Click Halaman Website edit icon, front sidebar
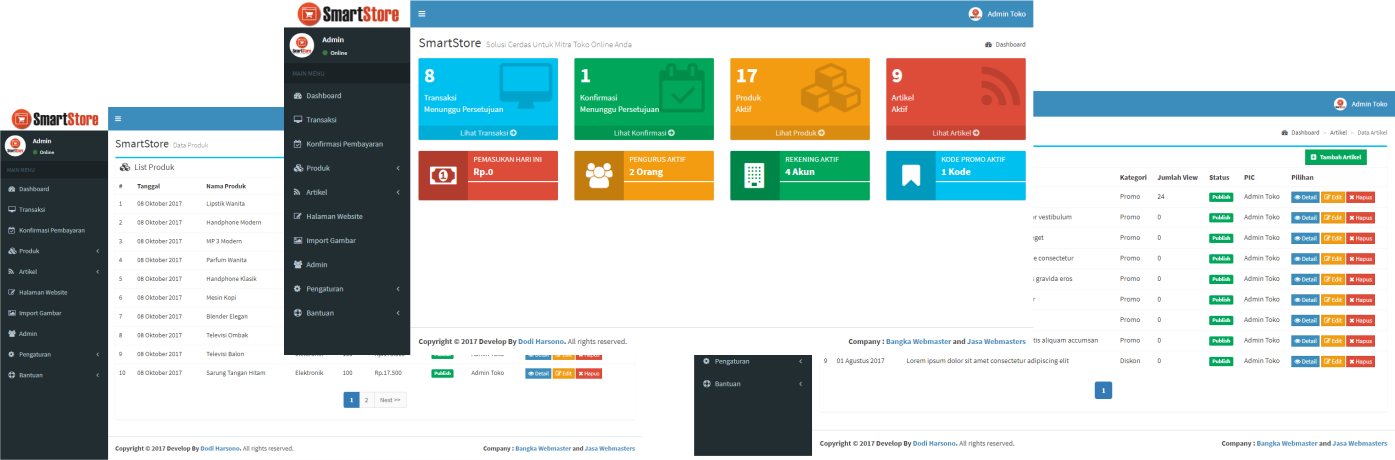This screenshot has width=1395, height=460. tap(298, 217)
